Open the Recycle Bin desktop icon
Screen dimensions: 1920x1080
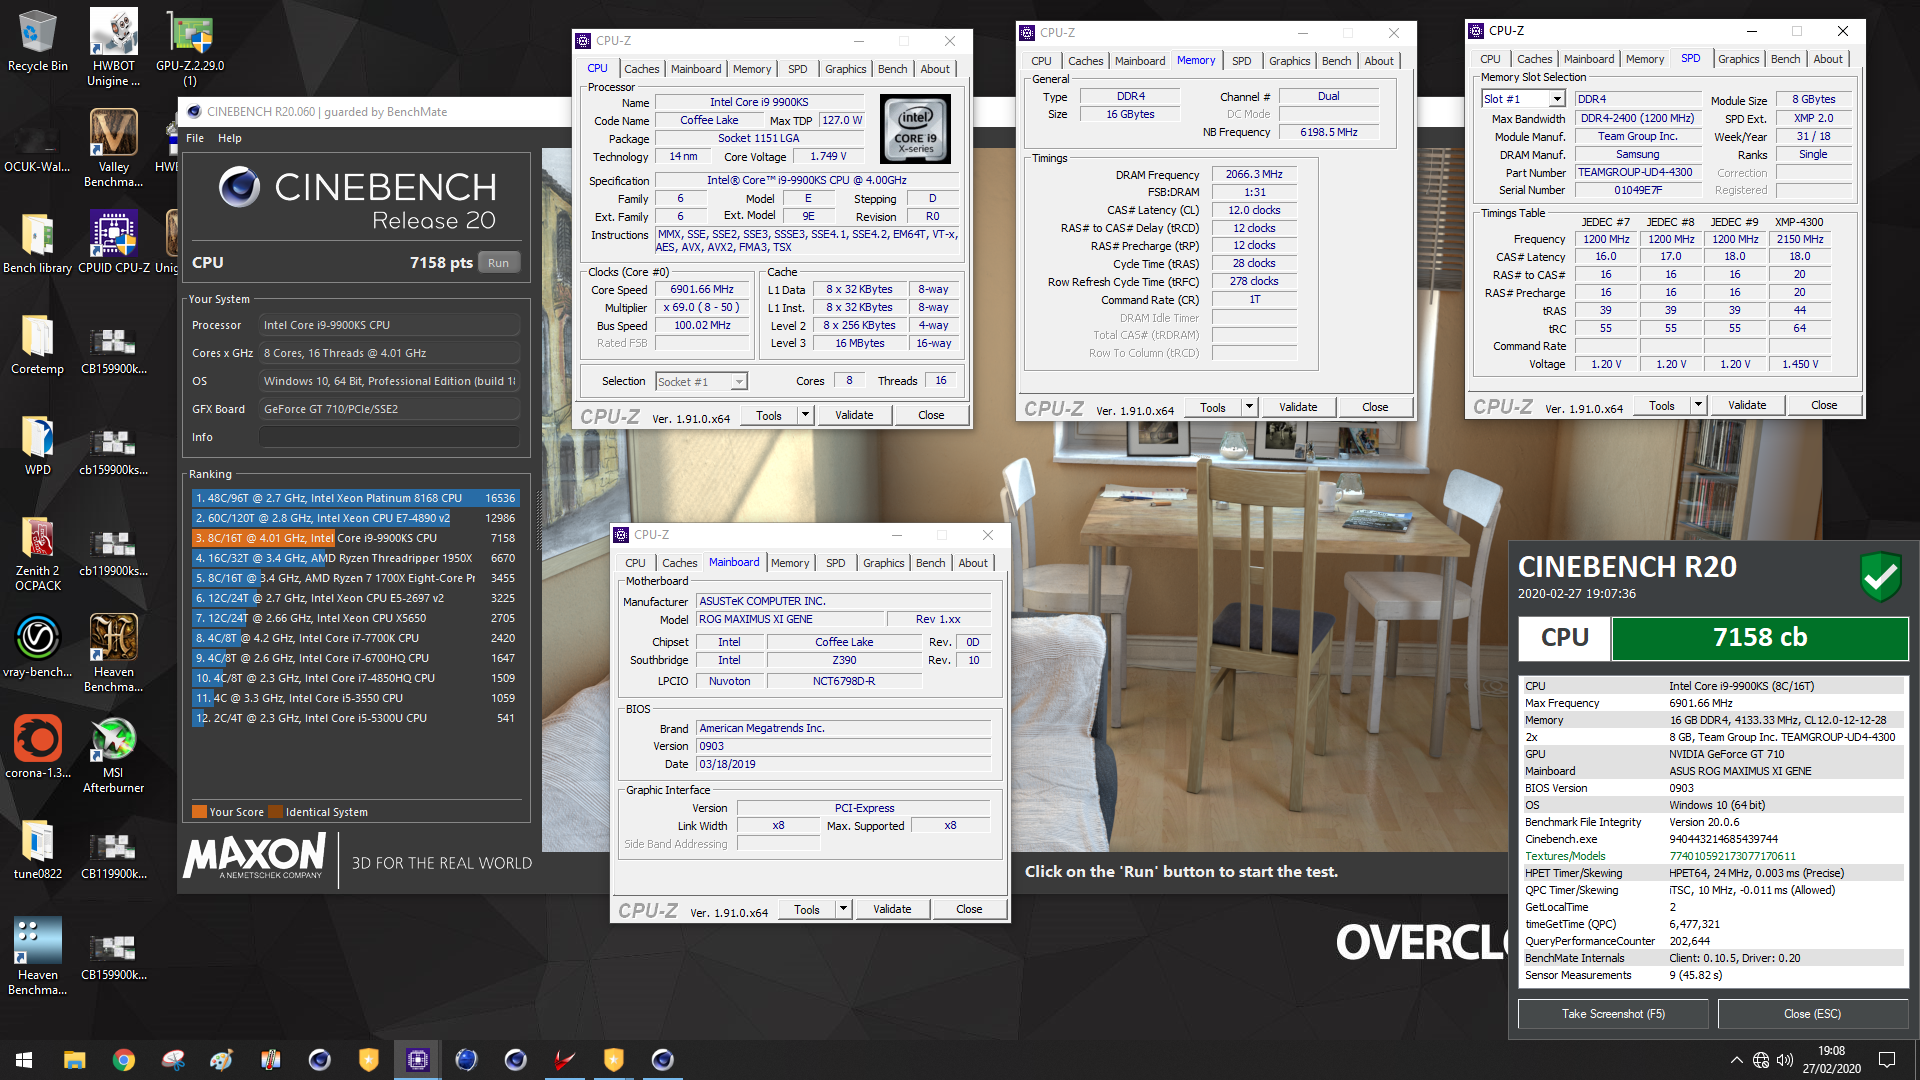click(37, 41)
